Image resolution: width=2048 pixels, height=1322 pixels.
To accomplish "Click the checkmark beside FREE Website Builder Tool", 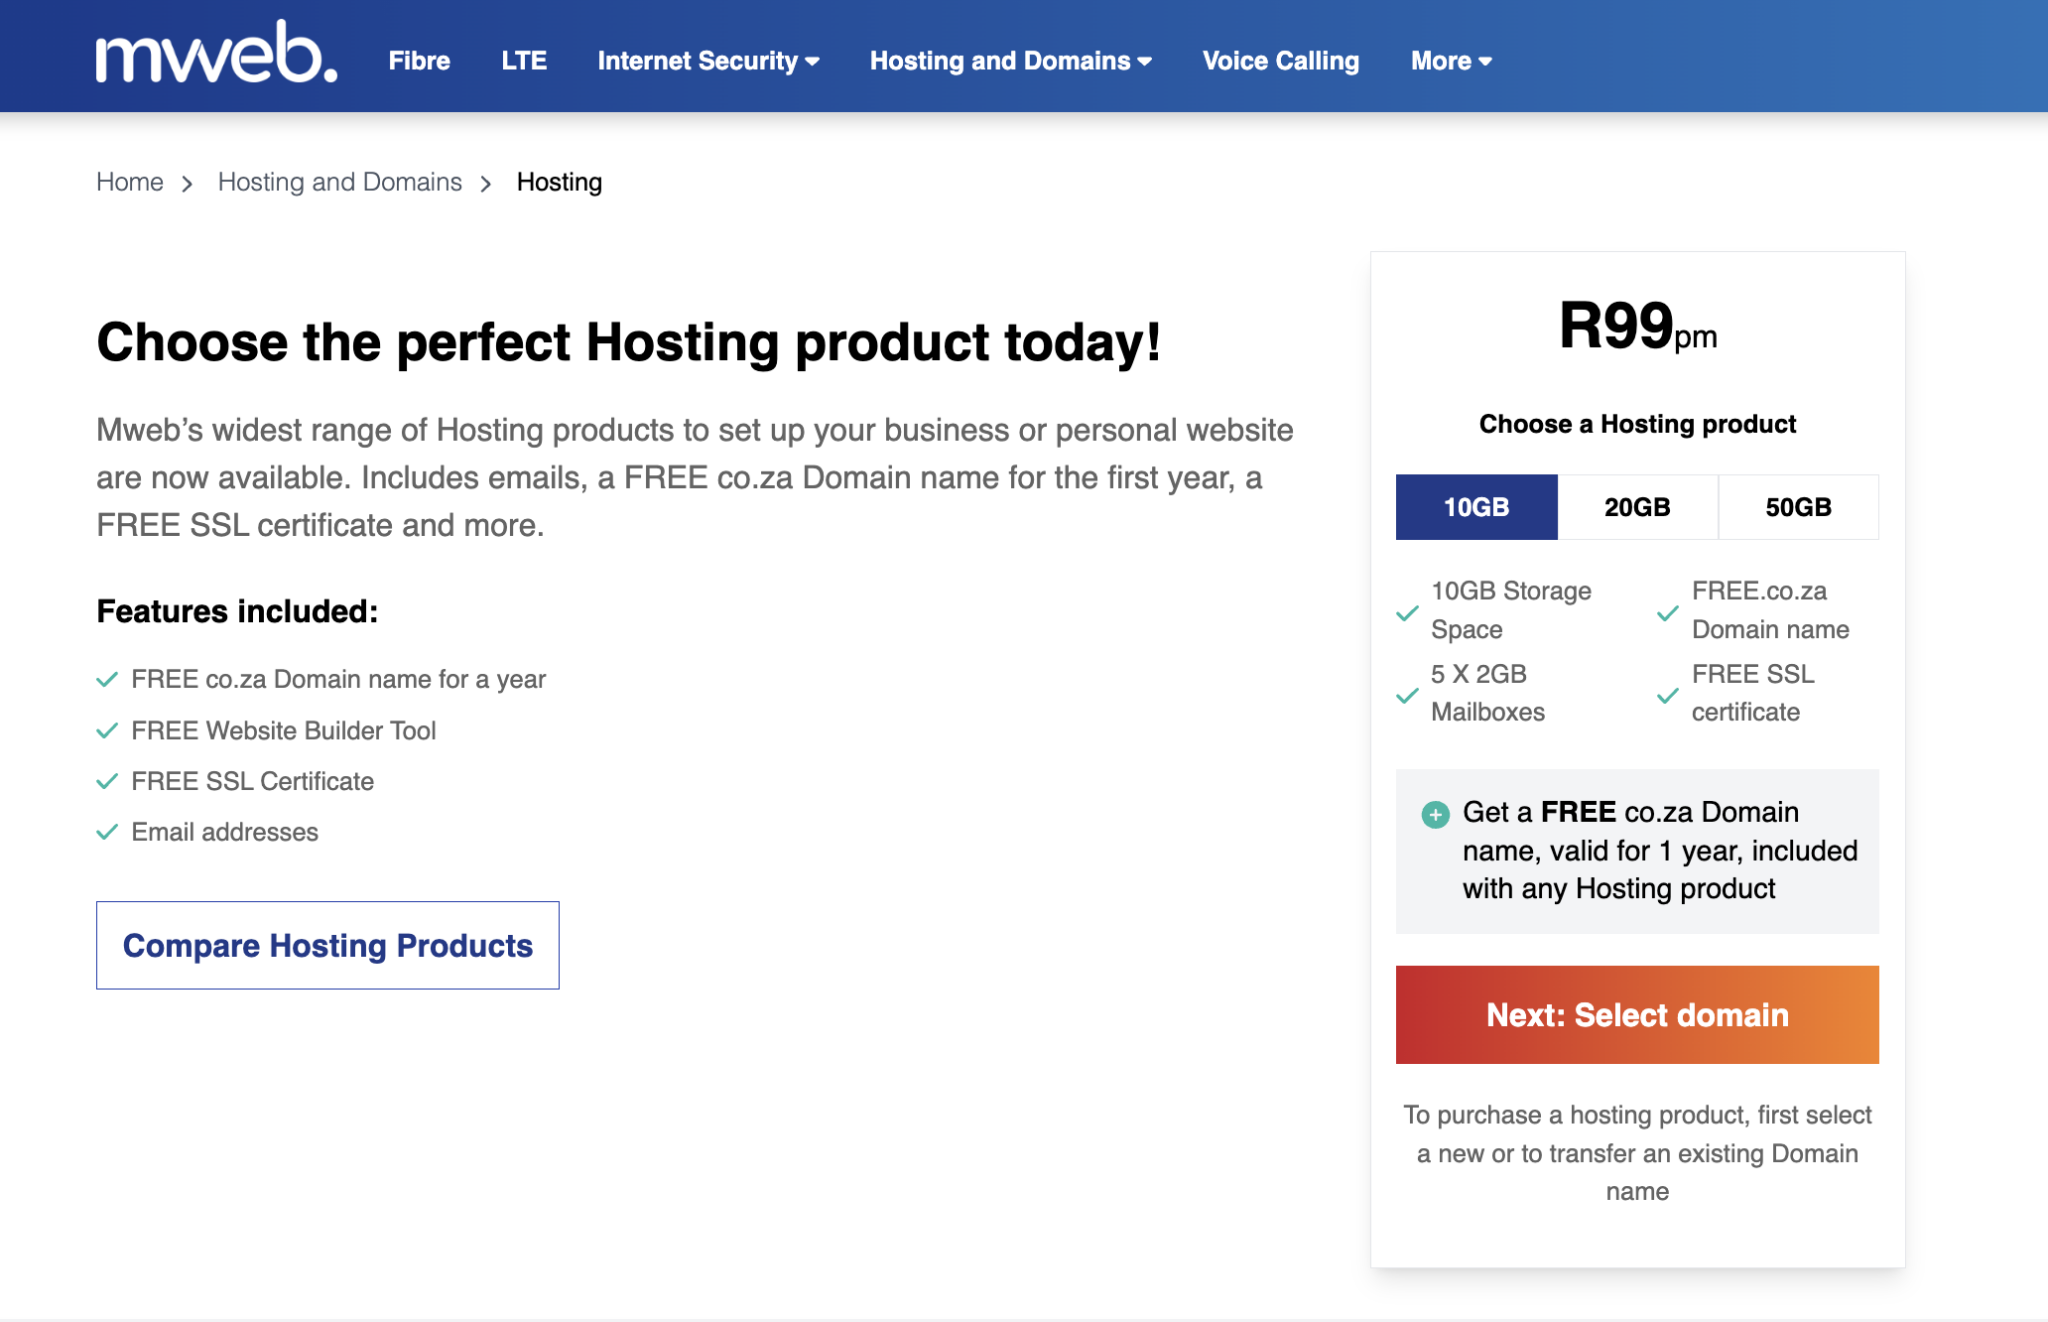I will point(108,730).
